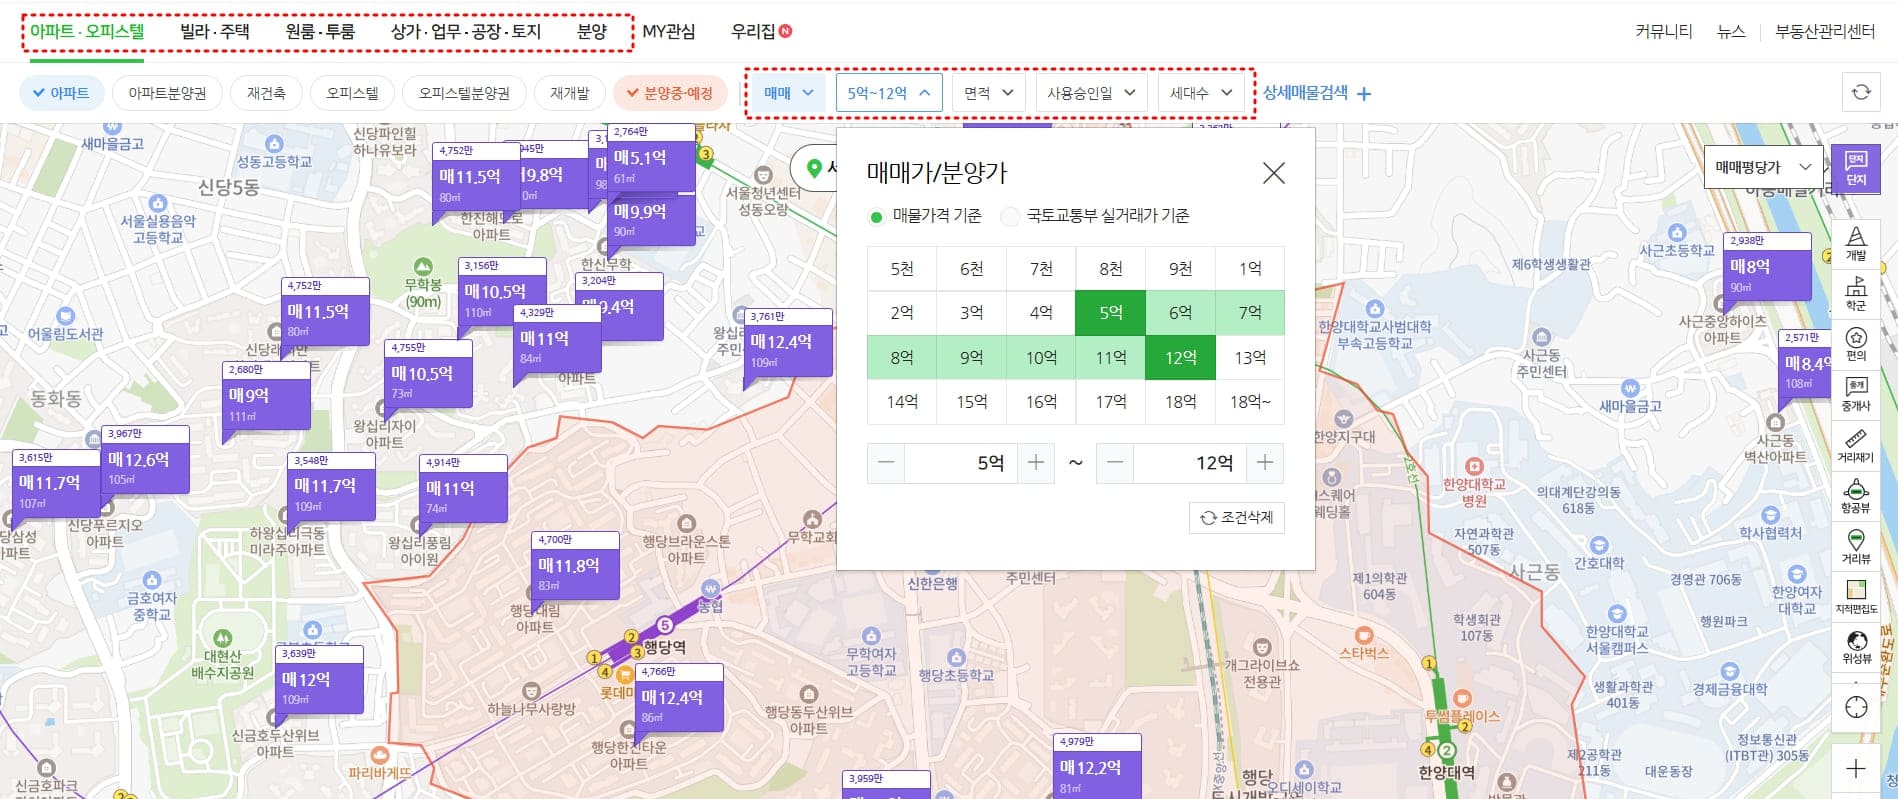Uncheck the 아파트 filter chip

[62, 93]
